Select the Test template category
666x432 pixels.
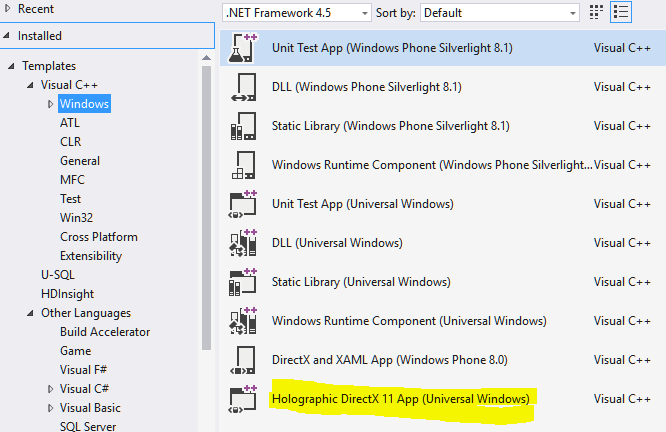[x=70, y=199]
